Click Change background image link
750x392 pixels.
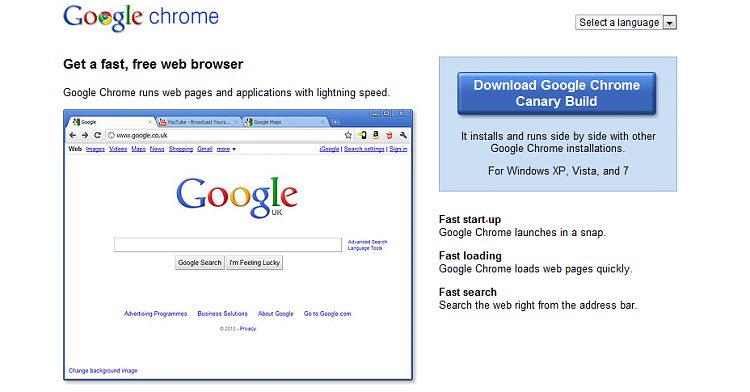103,370
